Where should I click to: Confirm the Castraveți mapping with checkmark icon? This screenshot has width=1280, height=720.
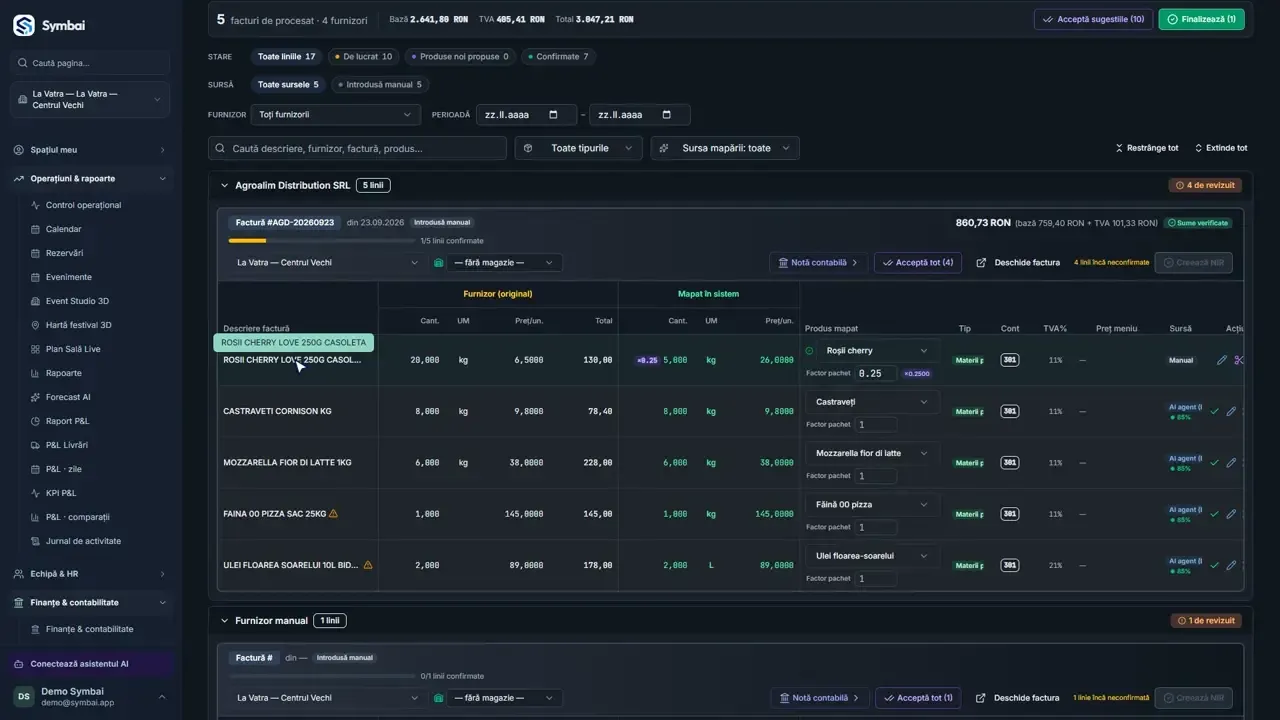coord(1215,411)
